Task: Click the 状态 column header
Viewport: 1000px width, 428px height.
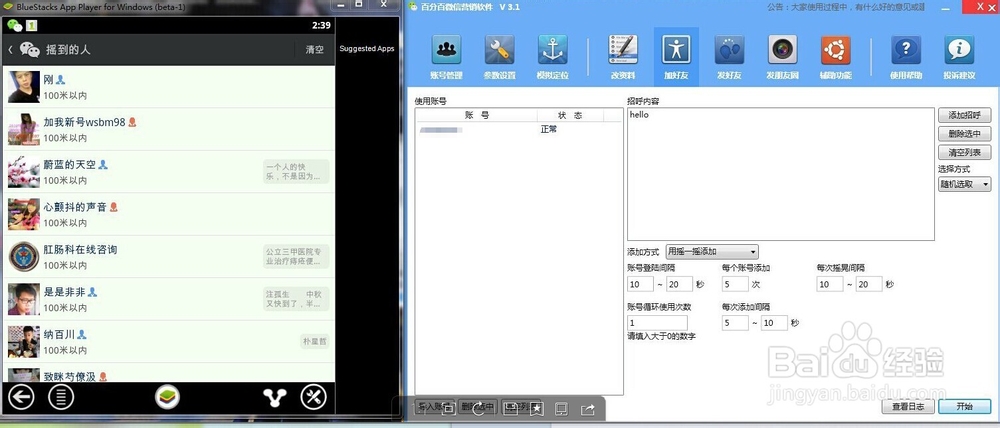Action: (x=570, y=115)
